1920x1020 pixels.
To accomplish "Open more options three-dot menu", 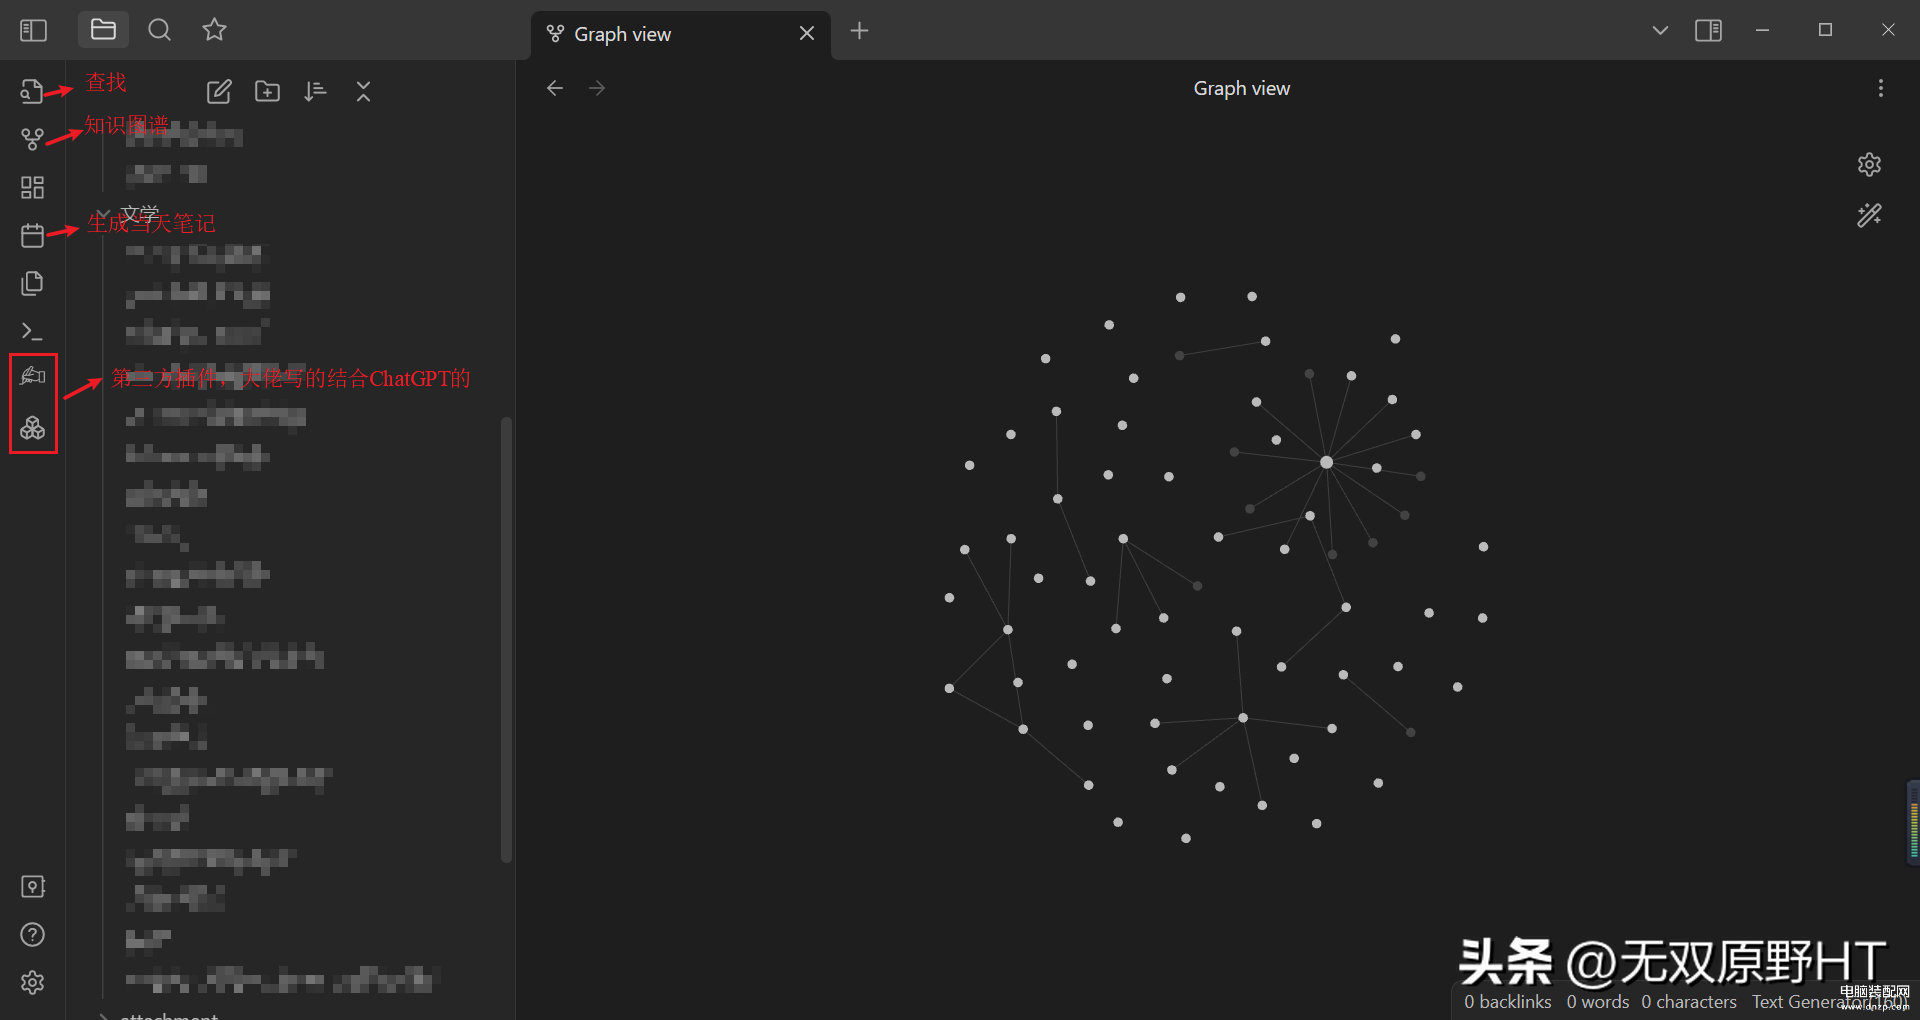I will click(1880, 88).
